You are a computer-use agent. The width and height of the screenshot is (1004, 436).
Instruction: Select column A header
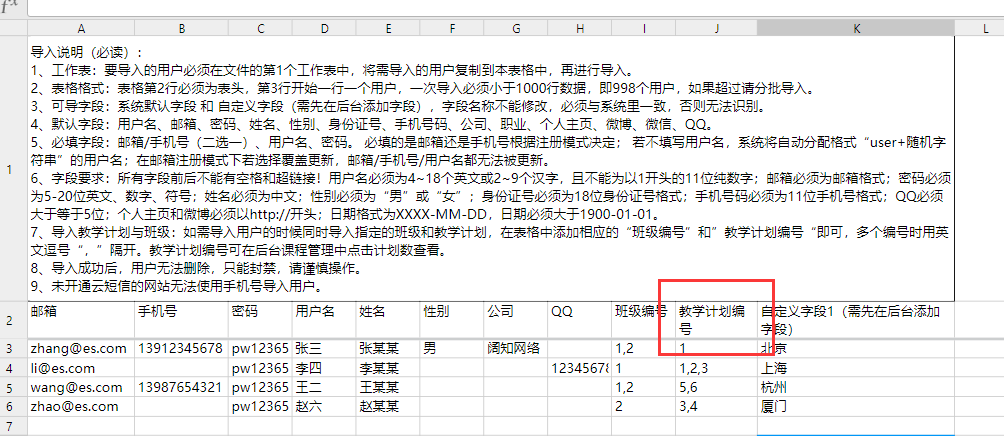(80, 29)
